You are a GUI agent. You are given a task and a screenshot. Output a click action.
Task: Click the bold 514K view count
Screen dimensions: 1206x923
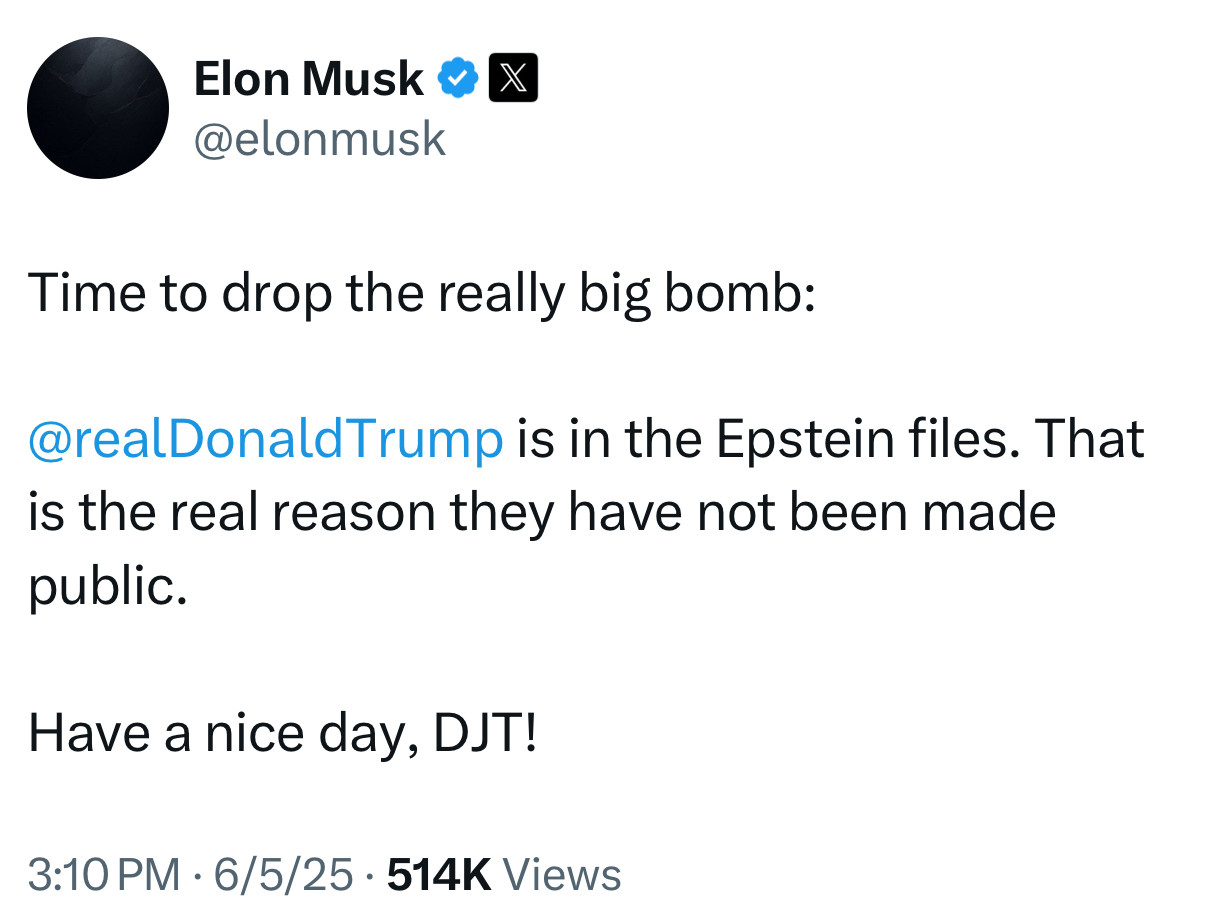coord(438,874)
